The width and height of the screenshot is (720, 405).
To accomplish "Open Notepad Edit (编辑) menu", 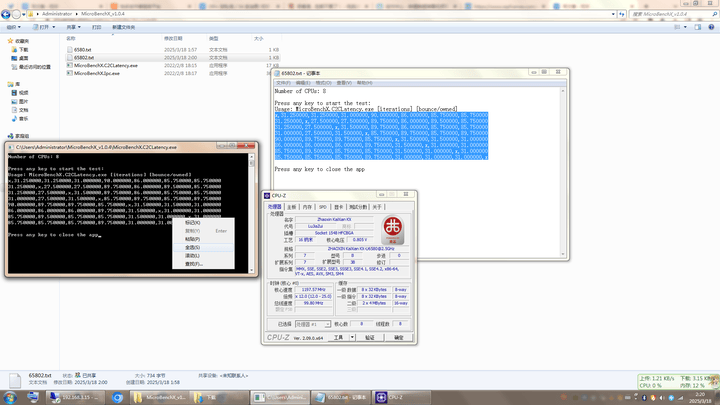I will click(303, 83).
